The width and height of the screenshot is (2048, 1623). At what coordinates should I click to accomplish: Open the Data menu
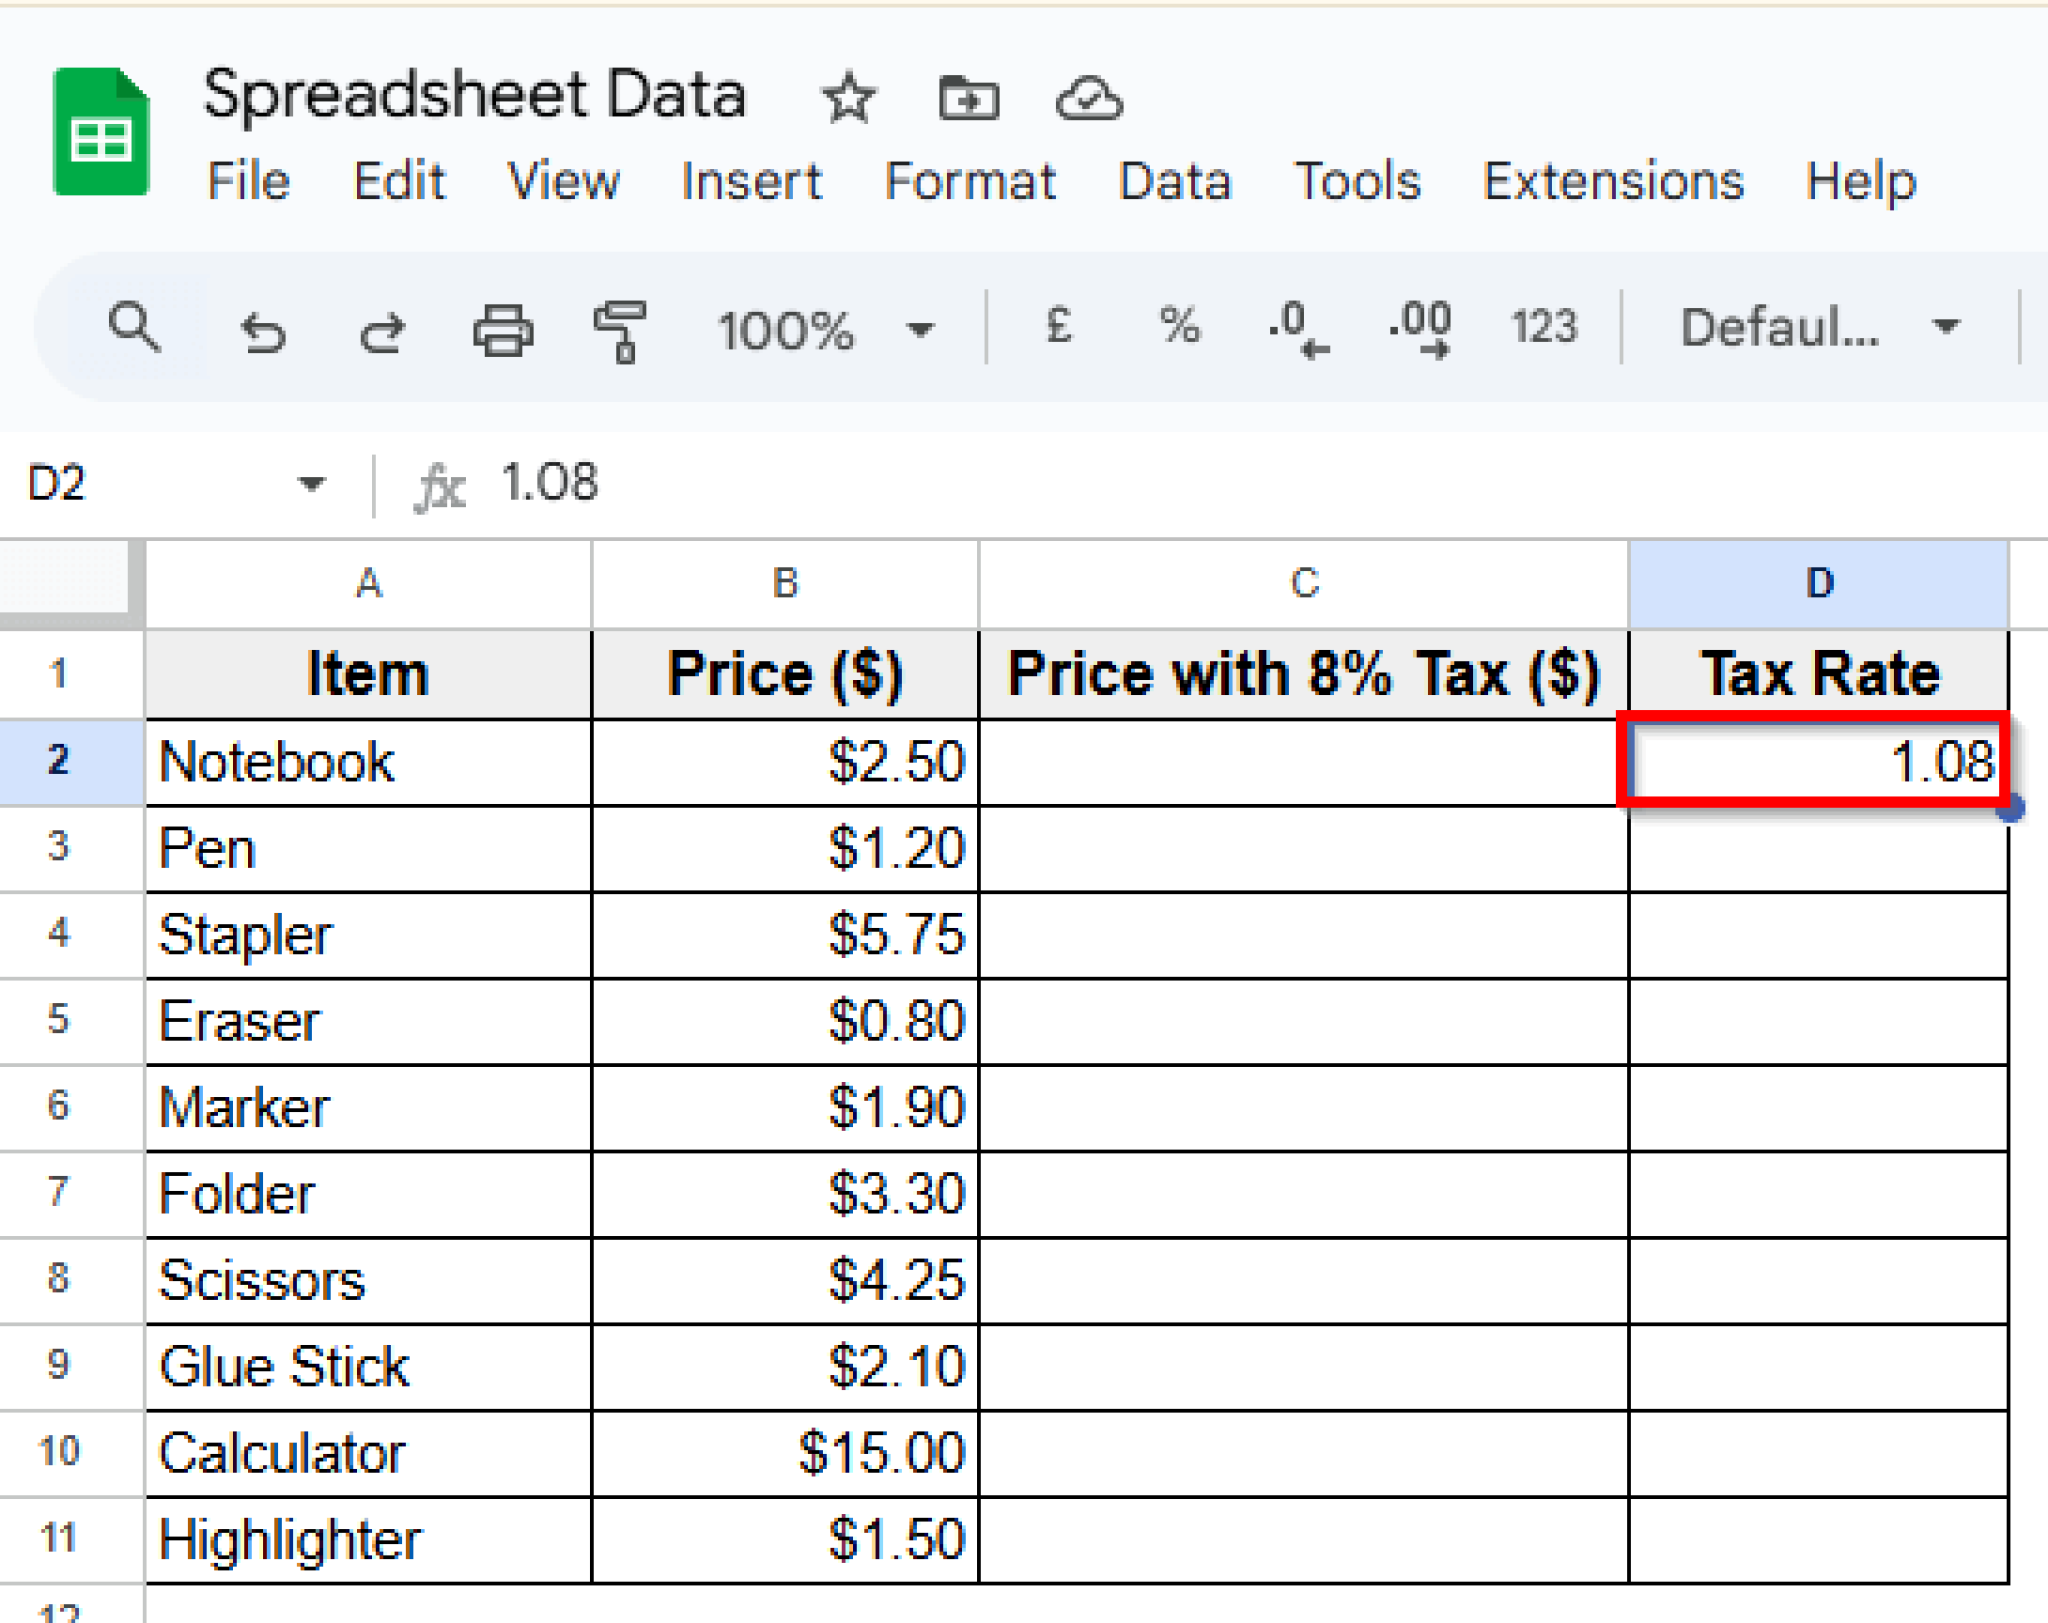click(x=1175, y=182)
